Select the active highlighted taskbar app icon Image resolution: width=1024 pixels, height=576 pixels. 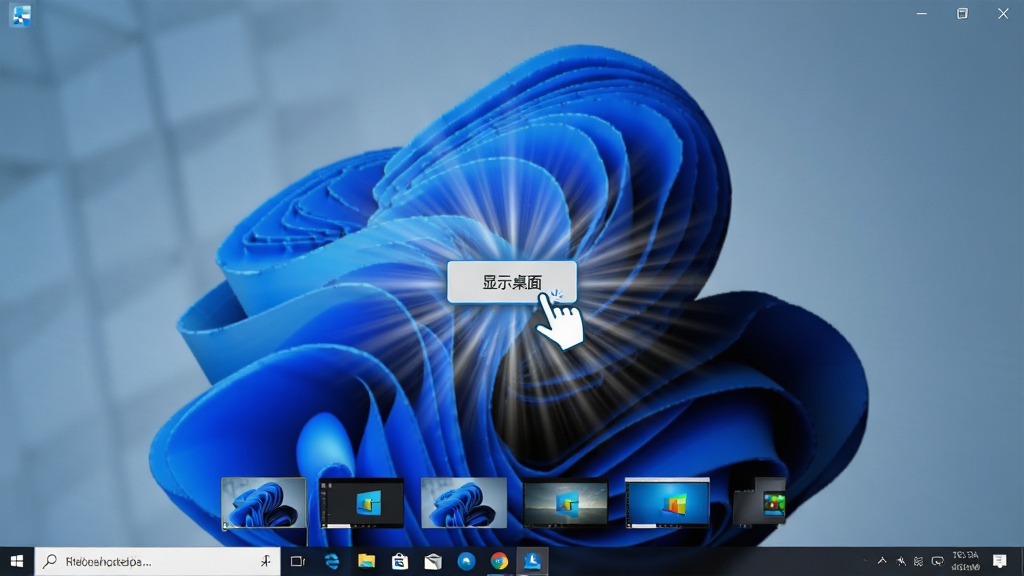[532, 562]
